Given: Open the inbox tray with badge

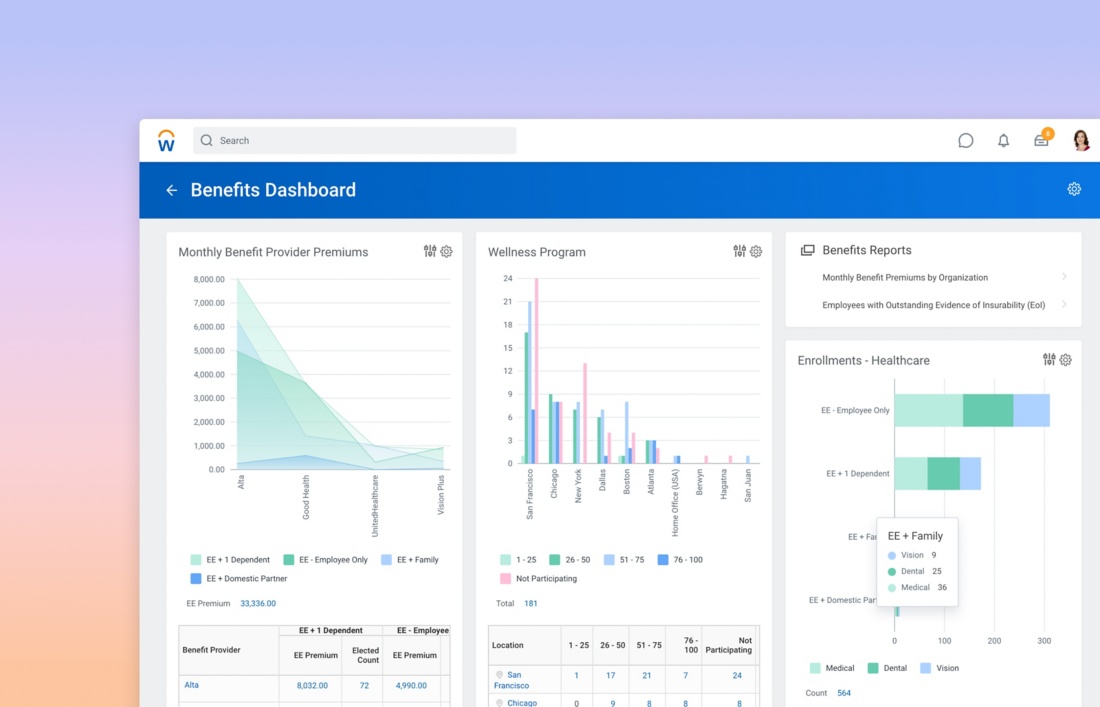Looking at the screenshot, I should [1041, 141].
